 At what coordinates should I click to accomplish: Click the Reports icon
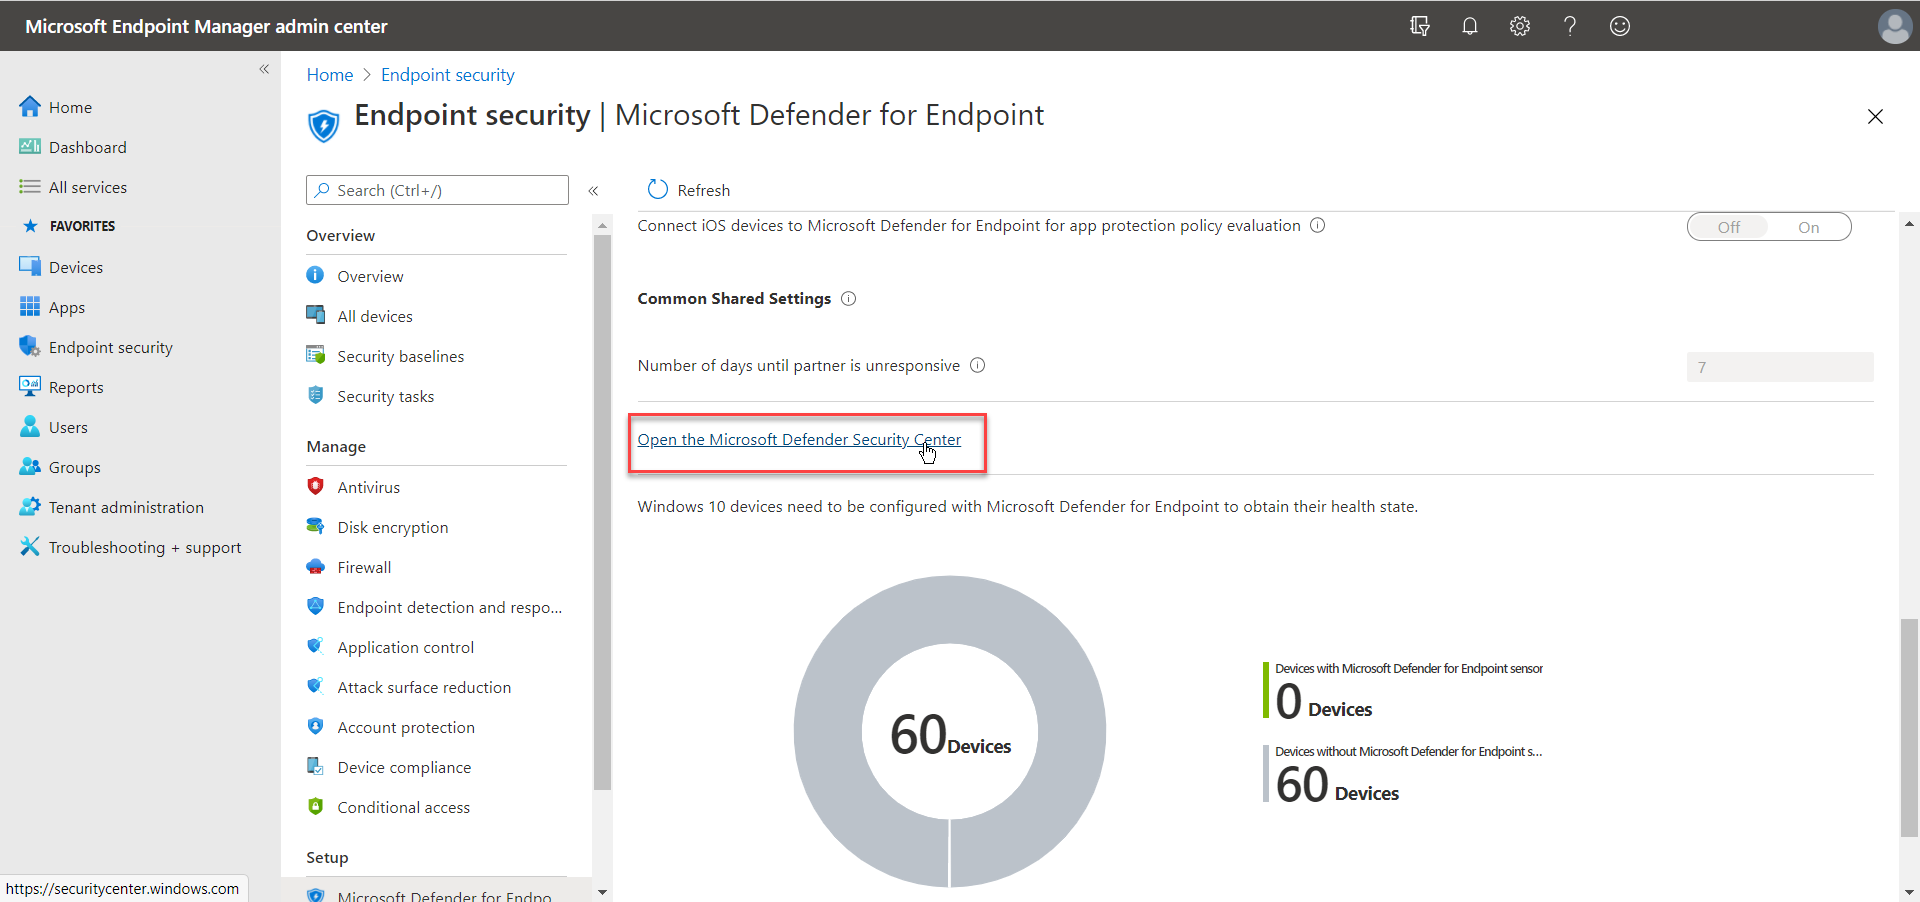pyautogui.click(x=30, y=386)
